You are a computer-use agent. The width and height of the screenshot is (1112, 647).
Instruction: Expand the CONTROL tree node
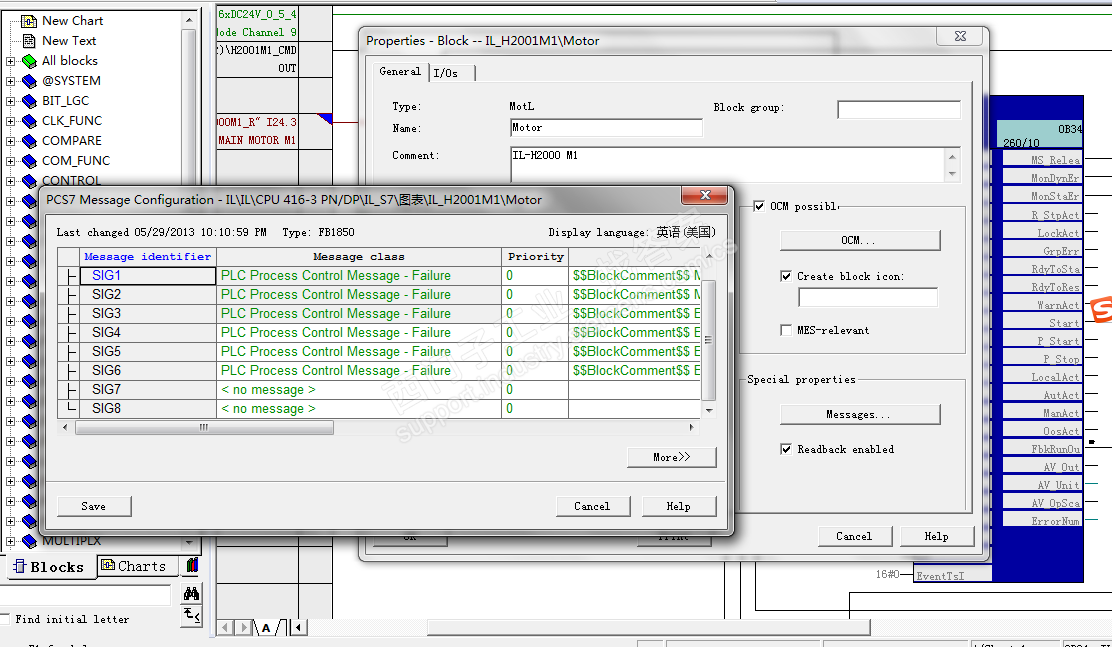11,181
